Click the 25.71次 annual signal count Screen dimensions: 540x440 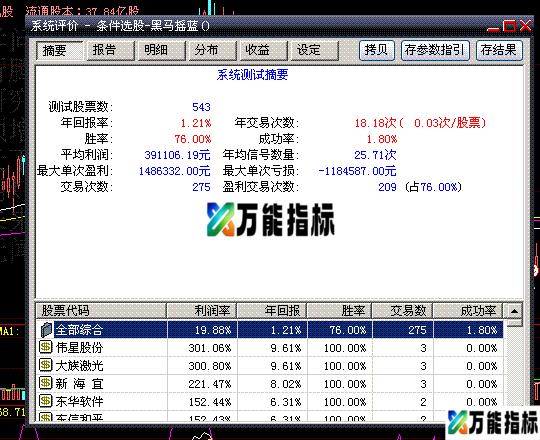(375, 155)
